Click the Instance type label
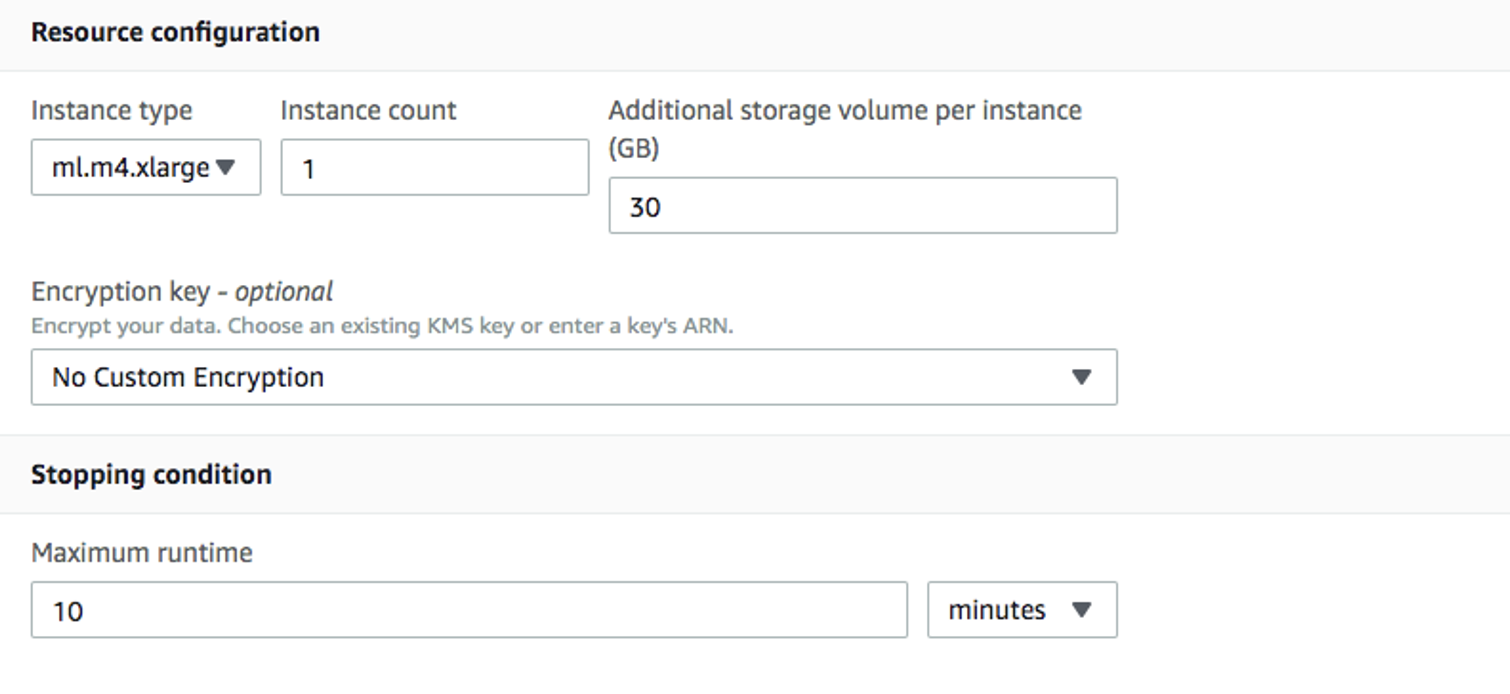1510x694 pixels. (112, 111)
